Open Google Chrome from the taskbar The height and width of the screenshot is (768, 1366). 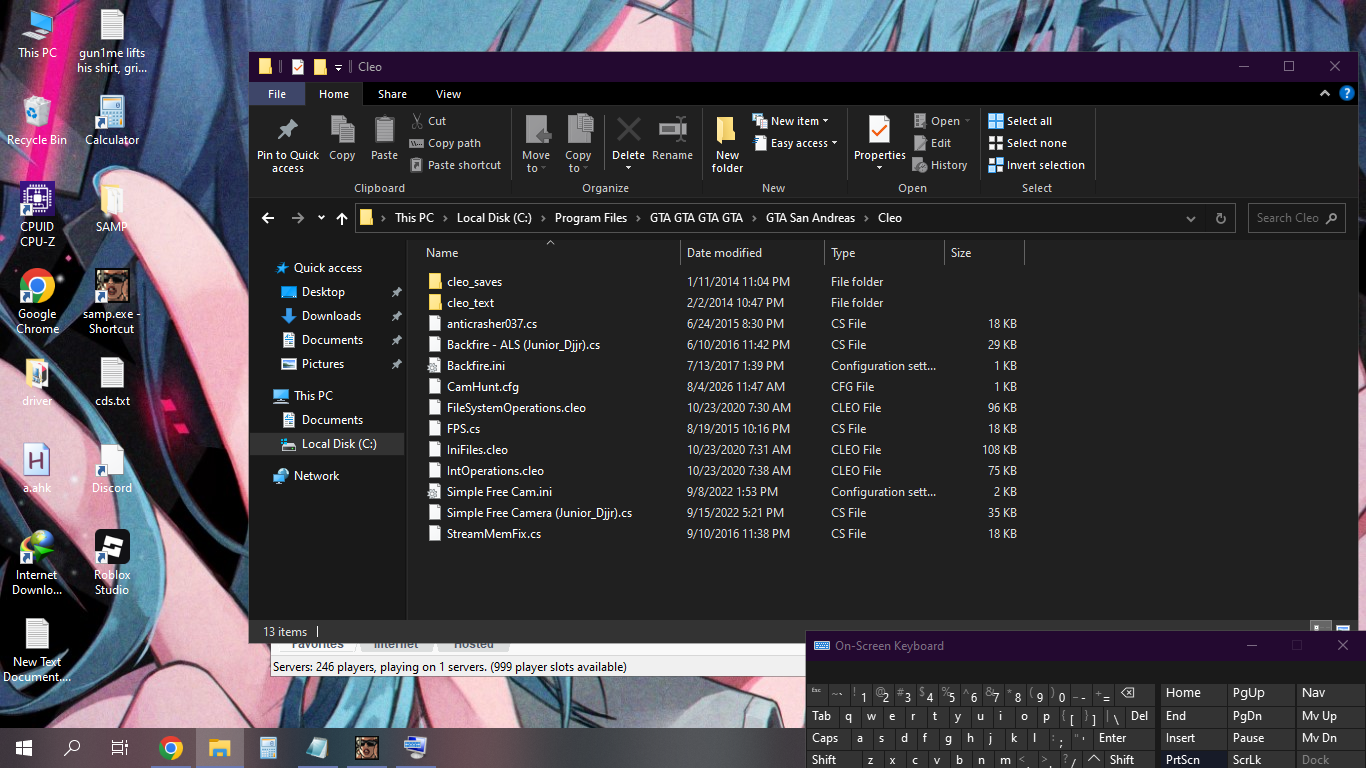point(171,747)
